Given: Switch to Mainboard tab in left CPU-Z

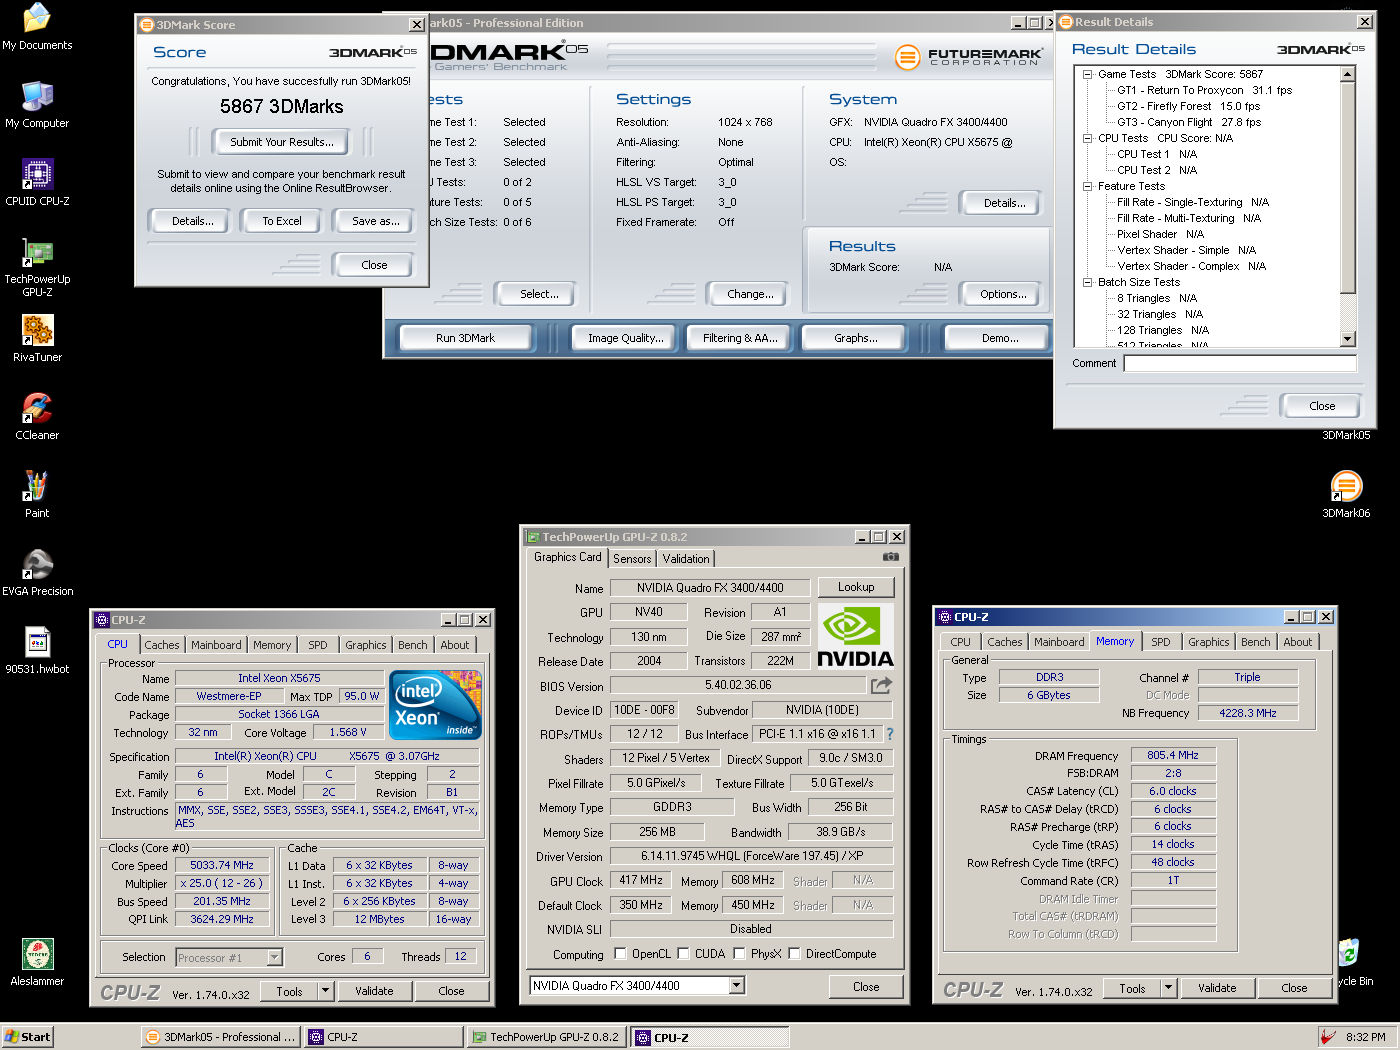Looking at the screenshot, I should coord(216,645).
